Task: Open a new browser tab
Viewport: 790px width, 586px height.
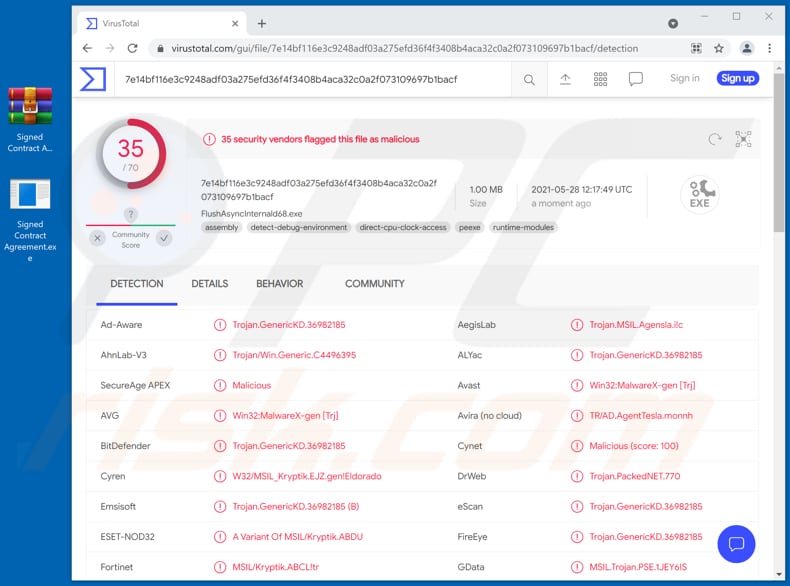Action: tap(261, 24)
